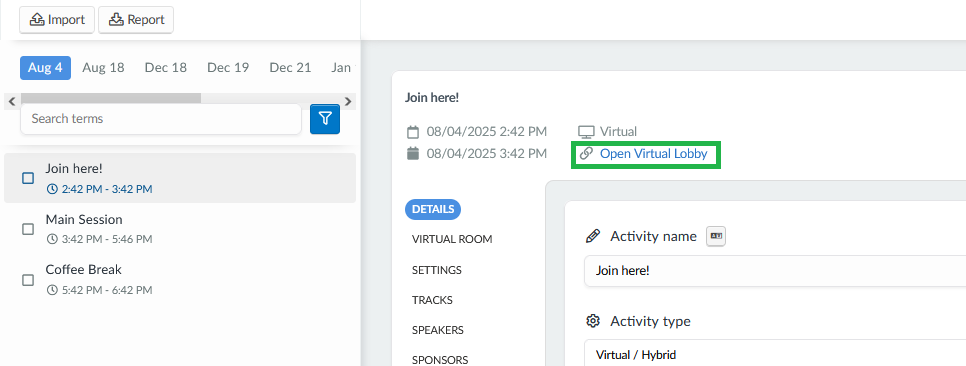Focus the Search terms input field
Image resolution: width=966 pixels, height=366 pixels.
tap(161, 119)
